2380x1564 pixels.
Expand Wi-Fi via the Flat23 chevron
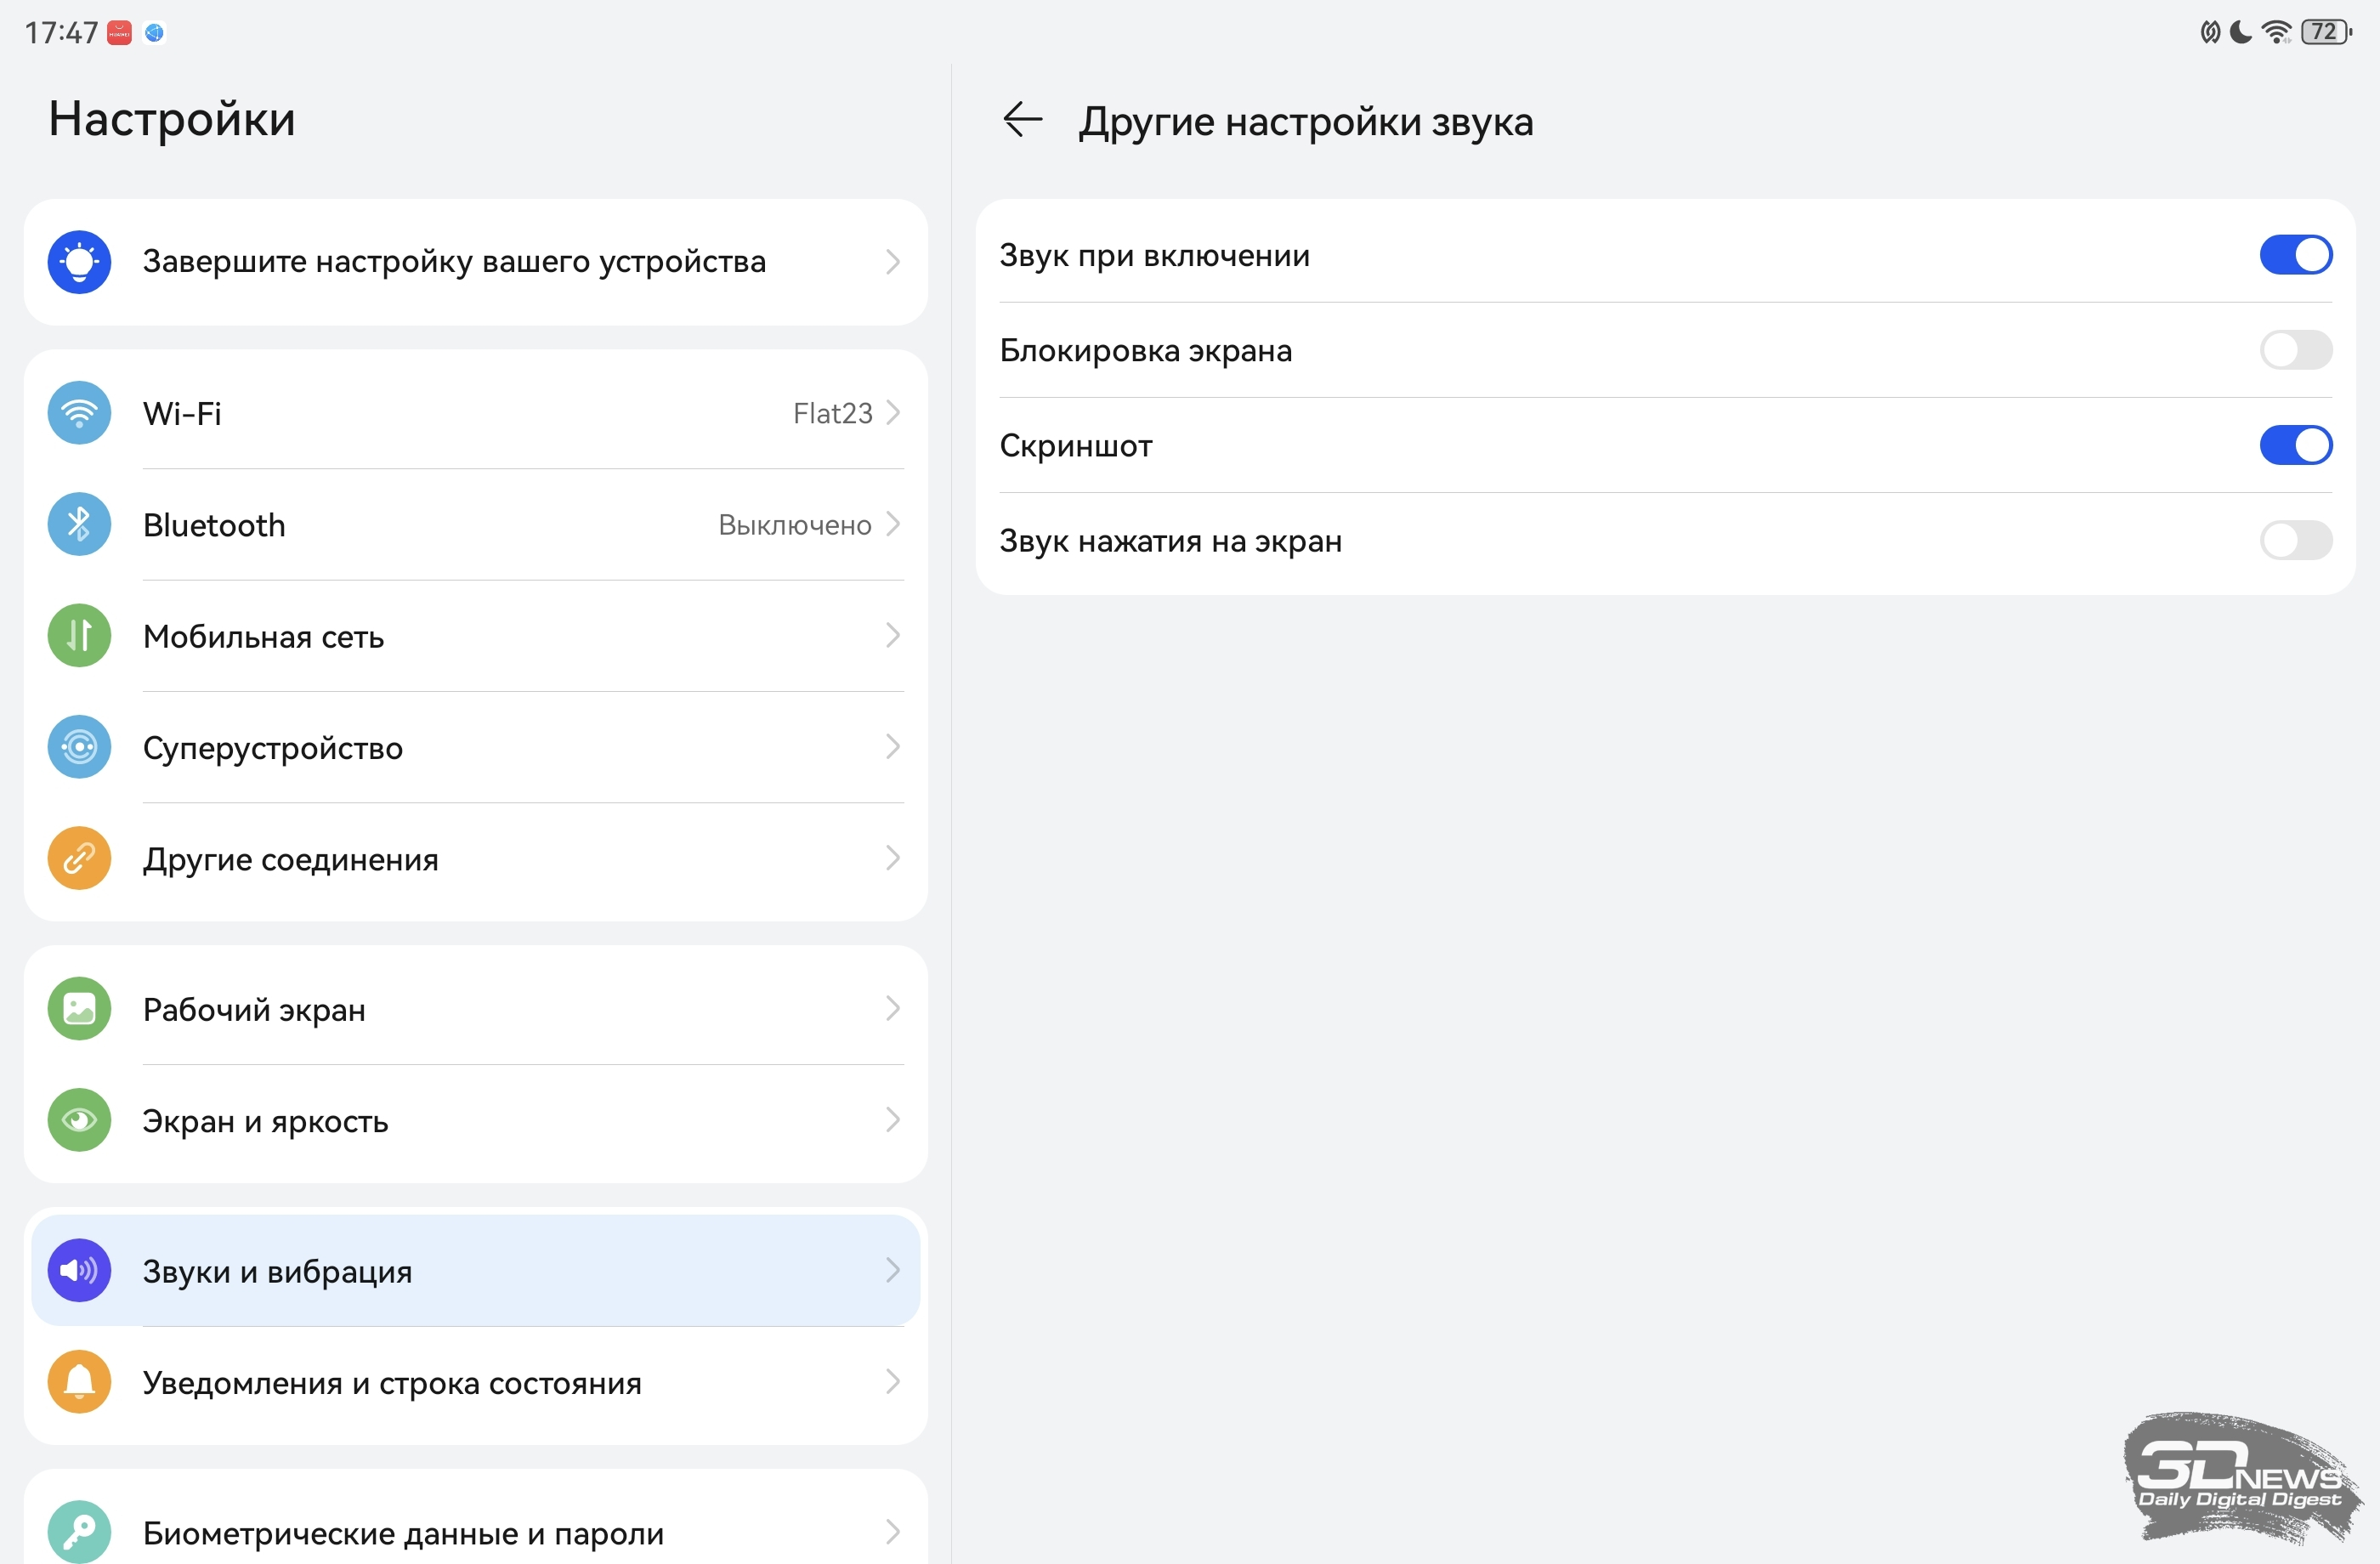tap(893, 413)
